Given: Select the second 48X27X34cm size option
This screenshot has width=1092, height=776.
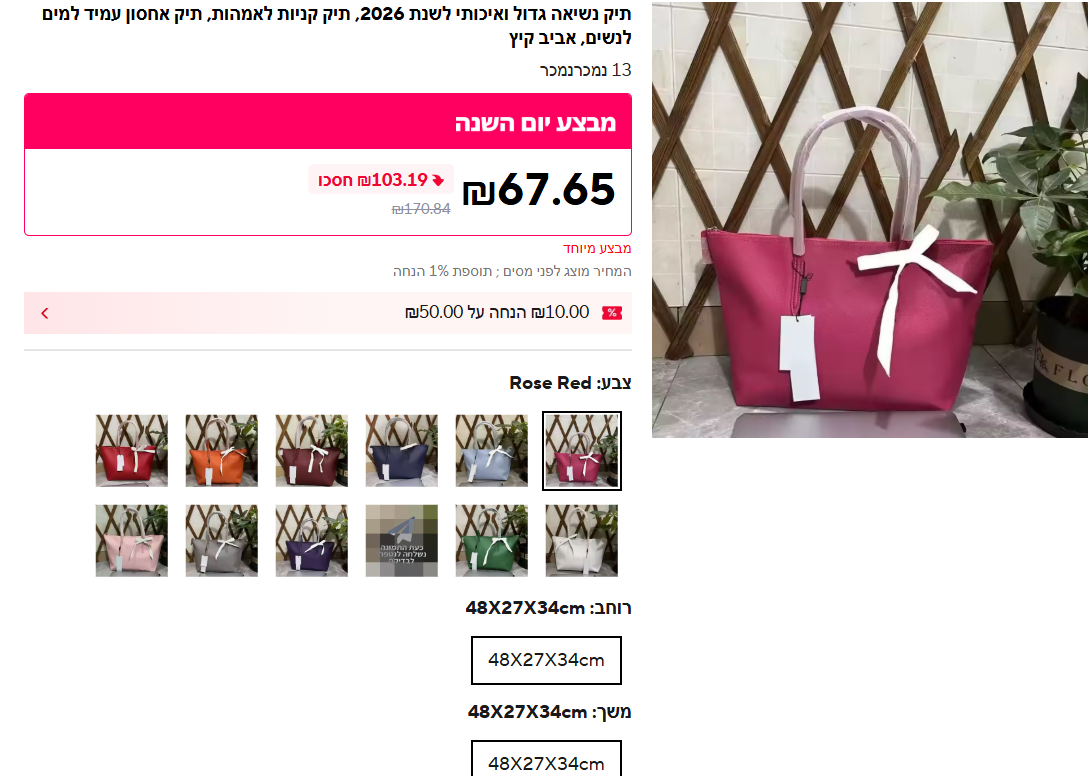Looking at the screenshot, I should (546, 759).
